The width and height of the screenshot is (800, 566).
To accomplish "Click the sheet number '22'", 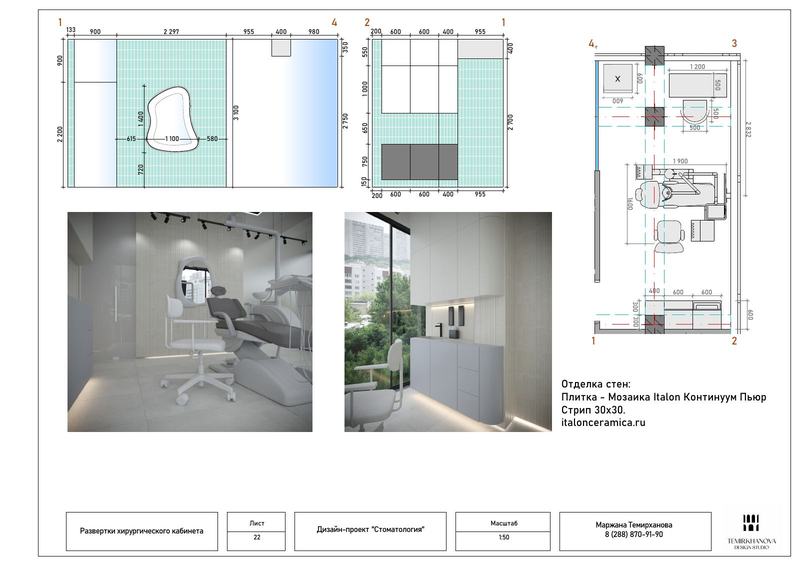I will coord(257,537).
